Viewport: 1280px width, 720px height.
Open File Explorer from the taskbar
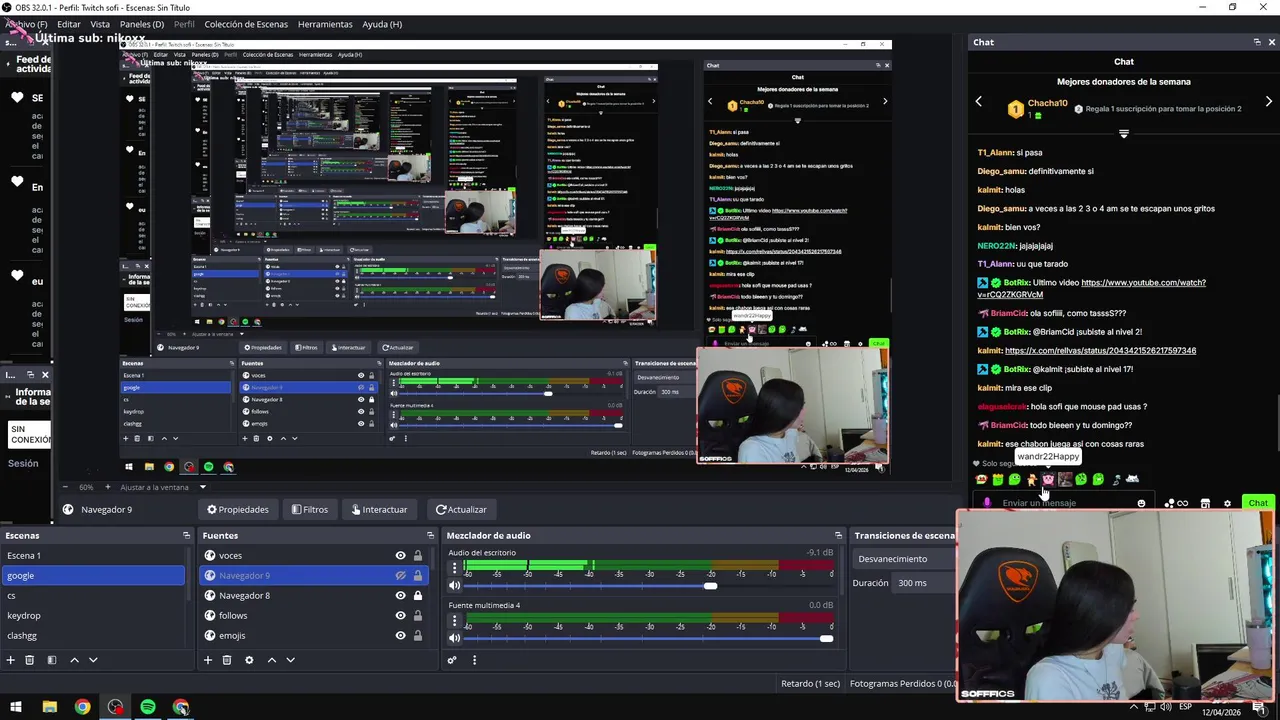(49, 707)
